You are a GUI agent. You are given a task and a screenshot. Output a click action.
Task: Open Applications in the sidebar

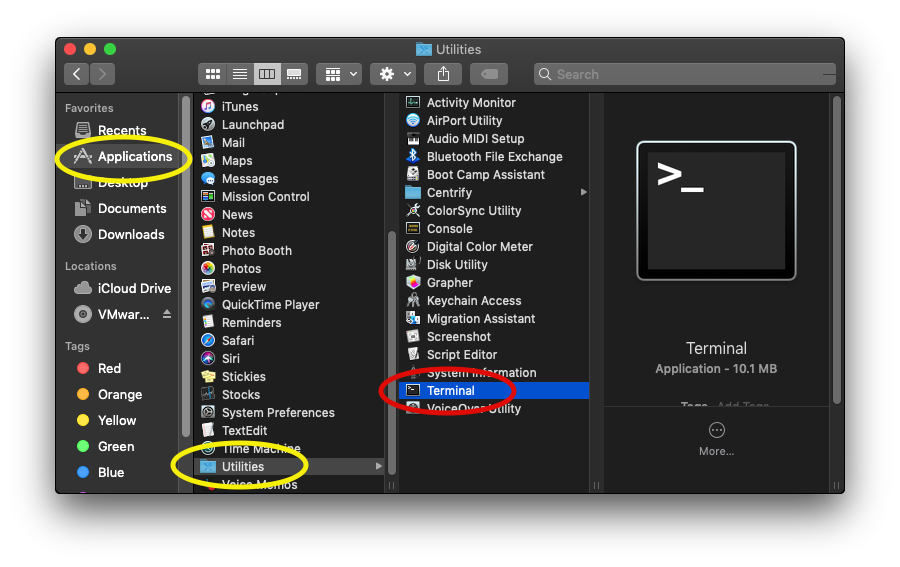(134, 156)
